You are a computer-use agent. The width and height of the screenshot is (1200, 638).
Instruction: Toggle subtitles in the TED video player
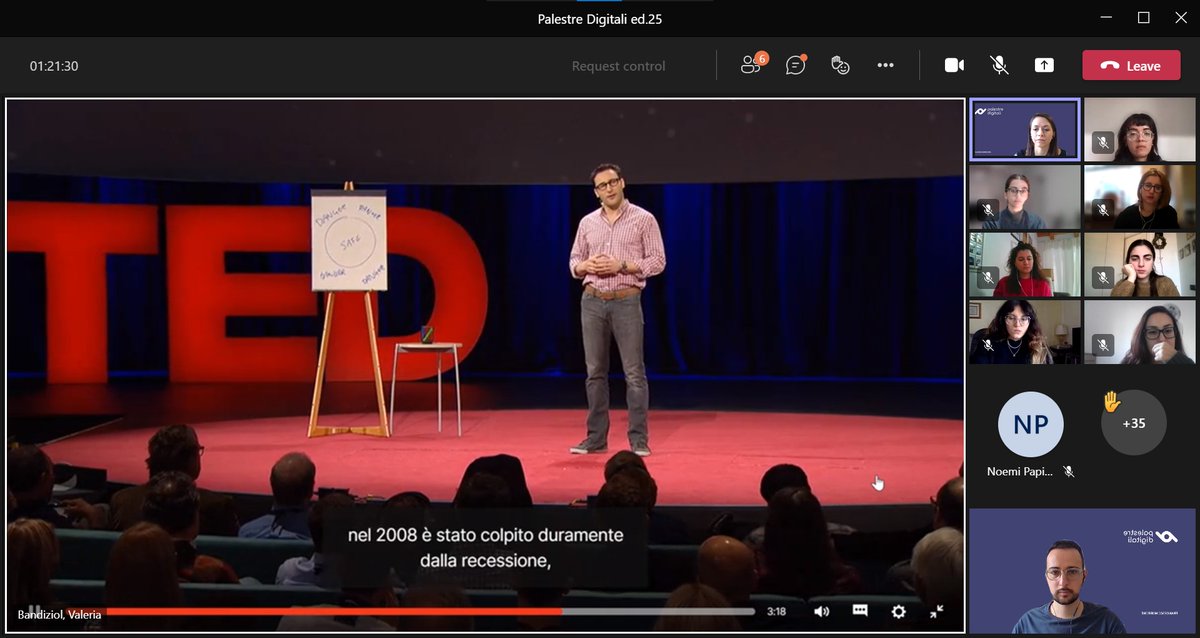pyautogui.click(x=860, y=610)
